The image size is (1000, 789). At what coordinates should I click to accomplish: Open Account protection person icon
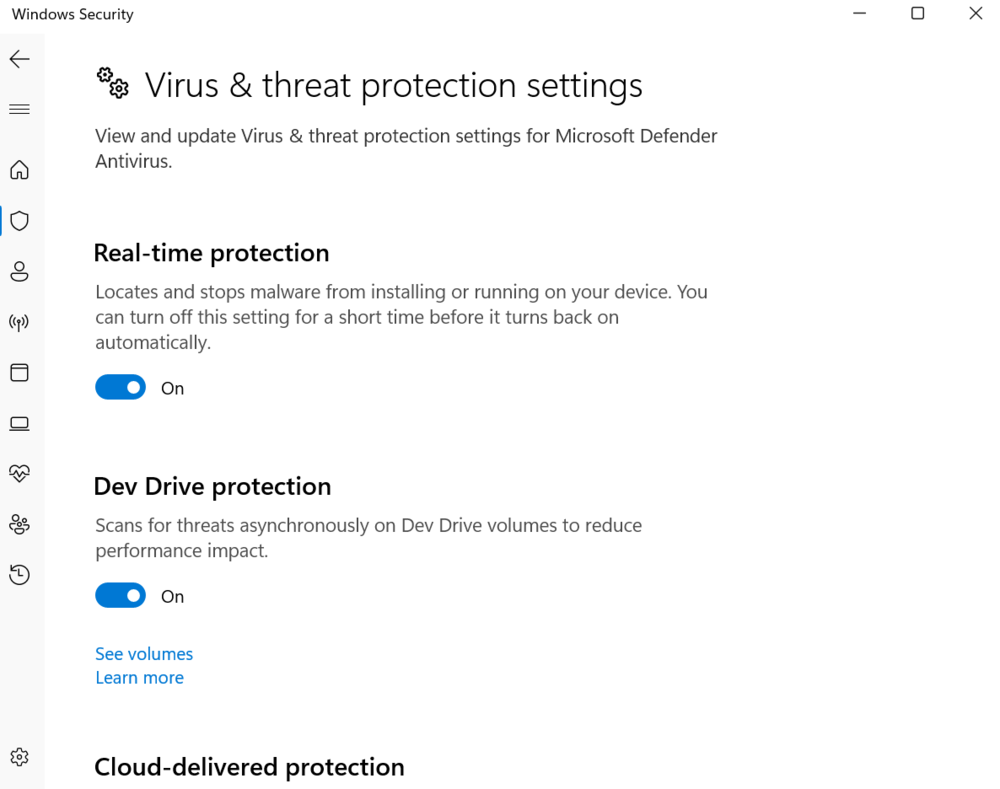pyautogui.click(x=20, y=272)
